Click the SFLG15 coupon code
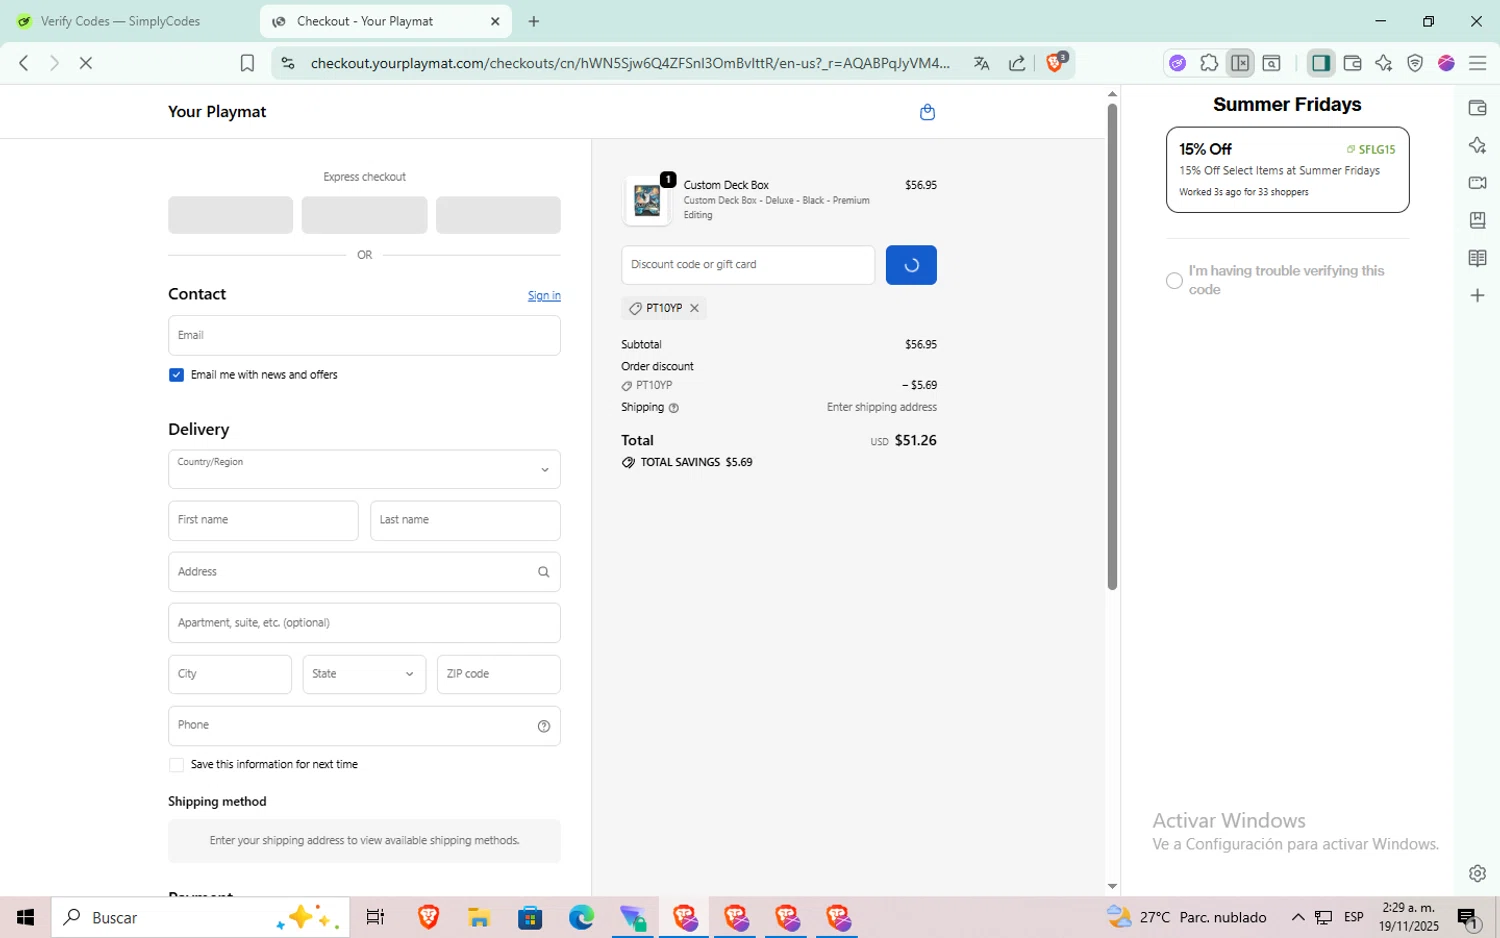 (x=1371, y=150)
